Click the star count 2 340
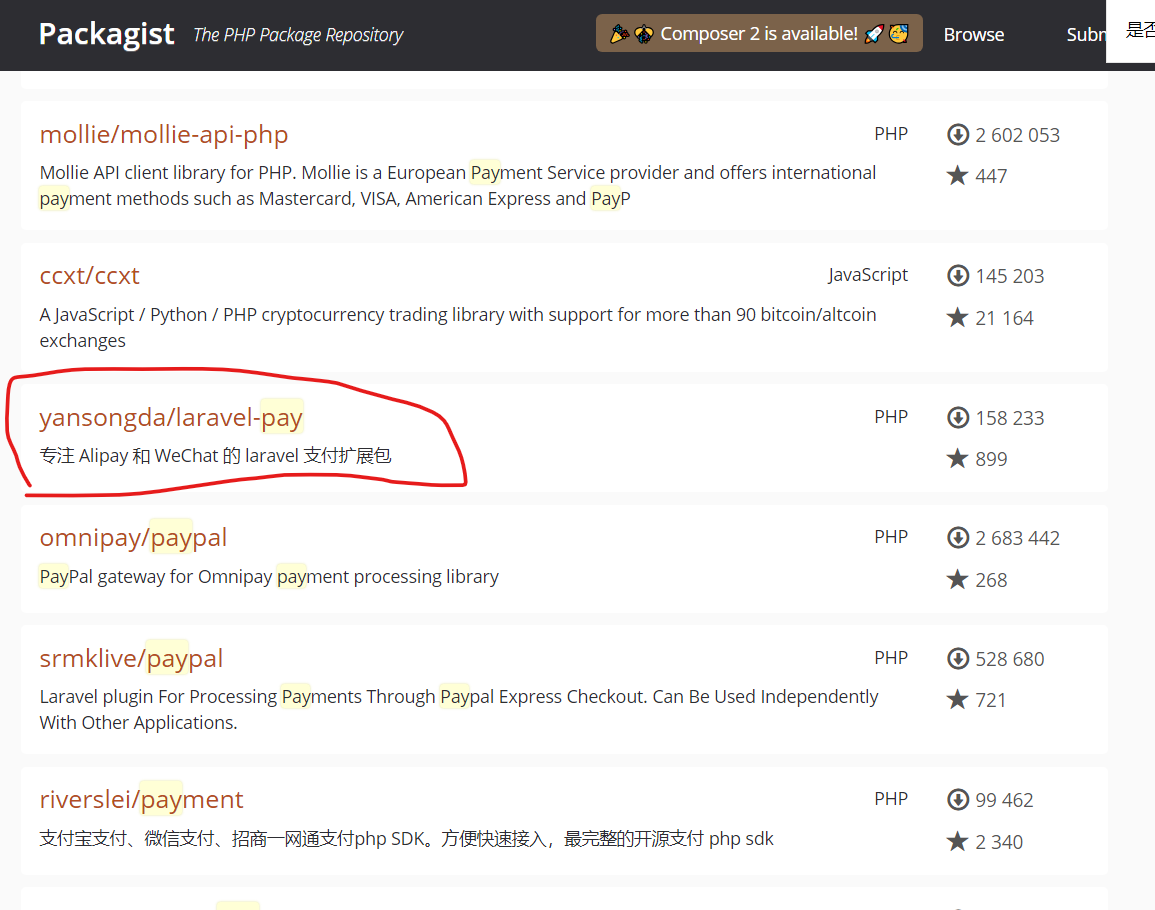The width and height of the screenshot is (1155, 910). pyautogui.click(x=1000, y=841)
